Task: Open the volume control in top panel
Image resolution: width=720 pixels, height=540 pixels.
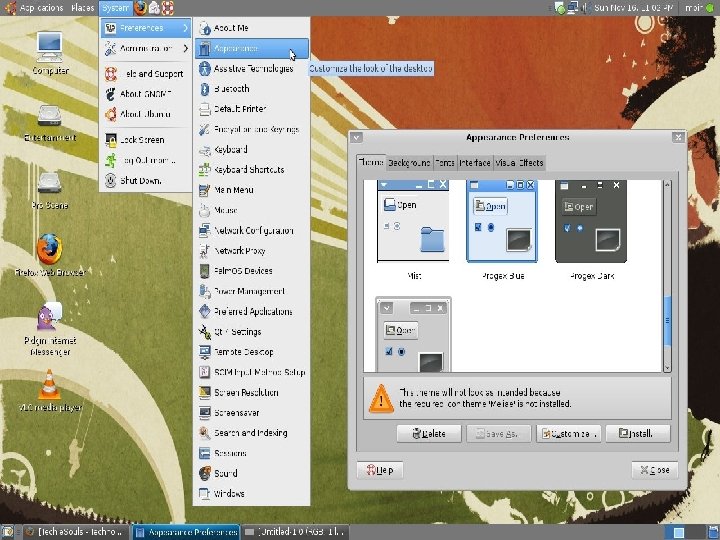Action: (586, 8)
